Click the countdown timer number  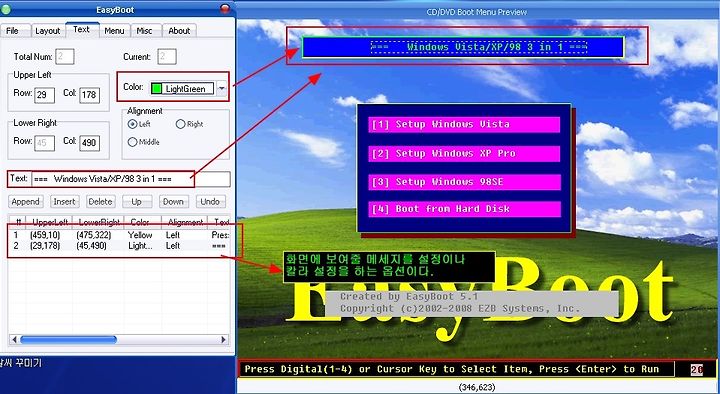[697, 370]
